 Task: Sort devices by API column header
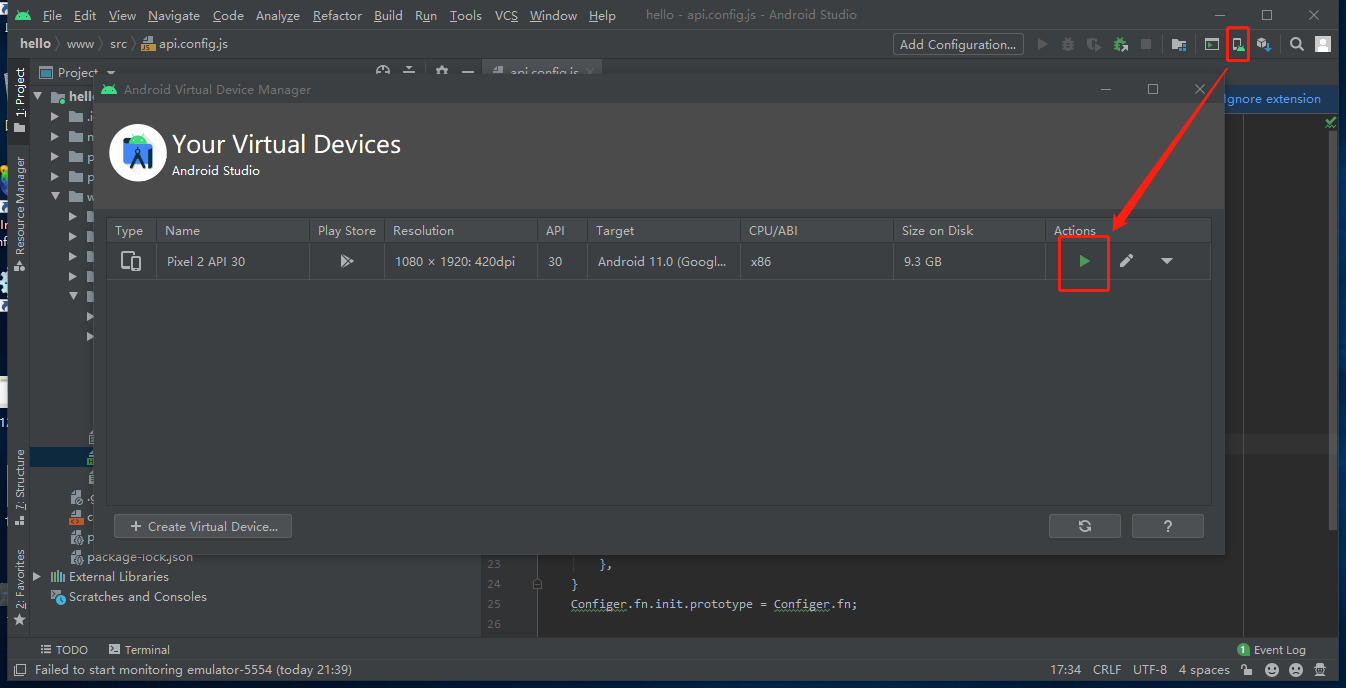click(x=562, y=230)
